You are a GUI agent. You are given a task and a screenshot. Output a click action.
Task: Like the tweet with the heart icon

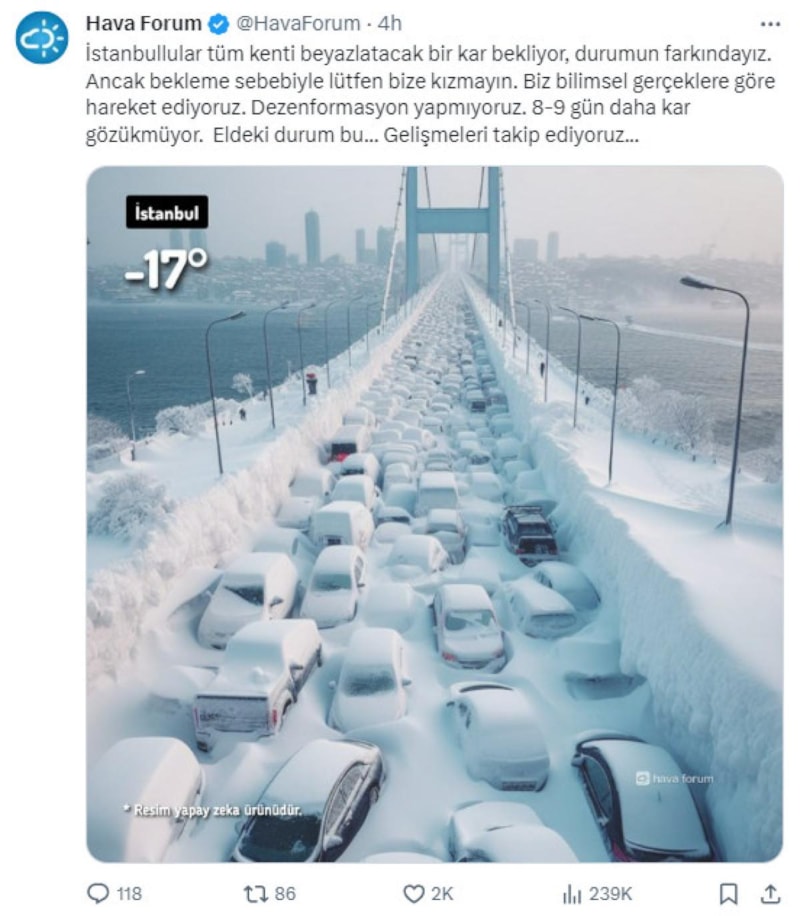(x=414, y=893)
